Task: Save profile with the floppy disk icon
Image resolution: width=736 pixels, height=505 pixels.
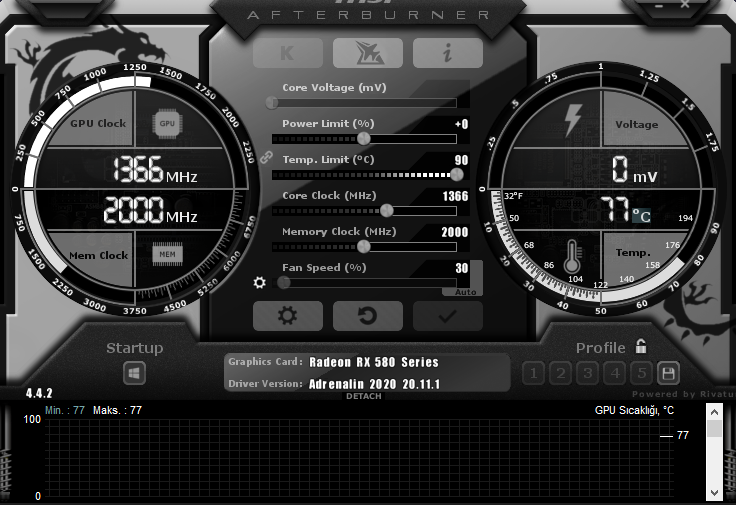Action: (668, 374)
